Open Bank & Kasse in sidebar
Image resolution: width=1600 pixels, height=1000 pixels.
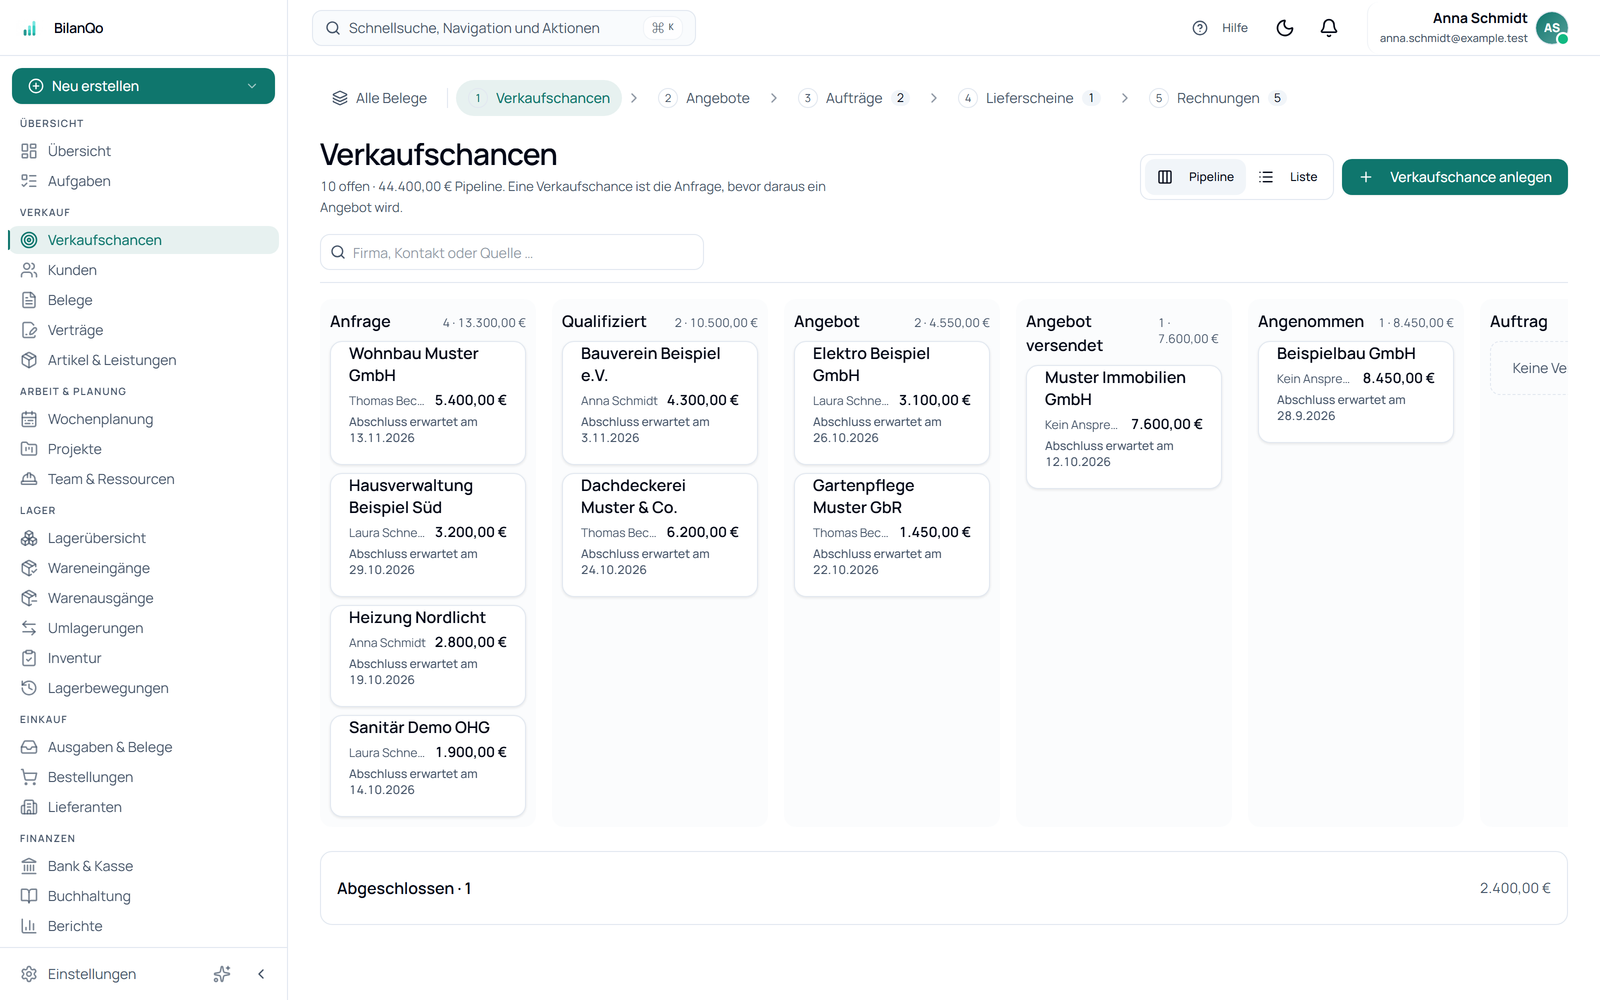[144, 866]
